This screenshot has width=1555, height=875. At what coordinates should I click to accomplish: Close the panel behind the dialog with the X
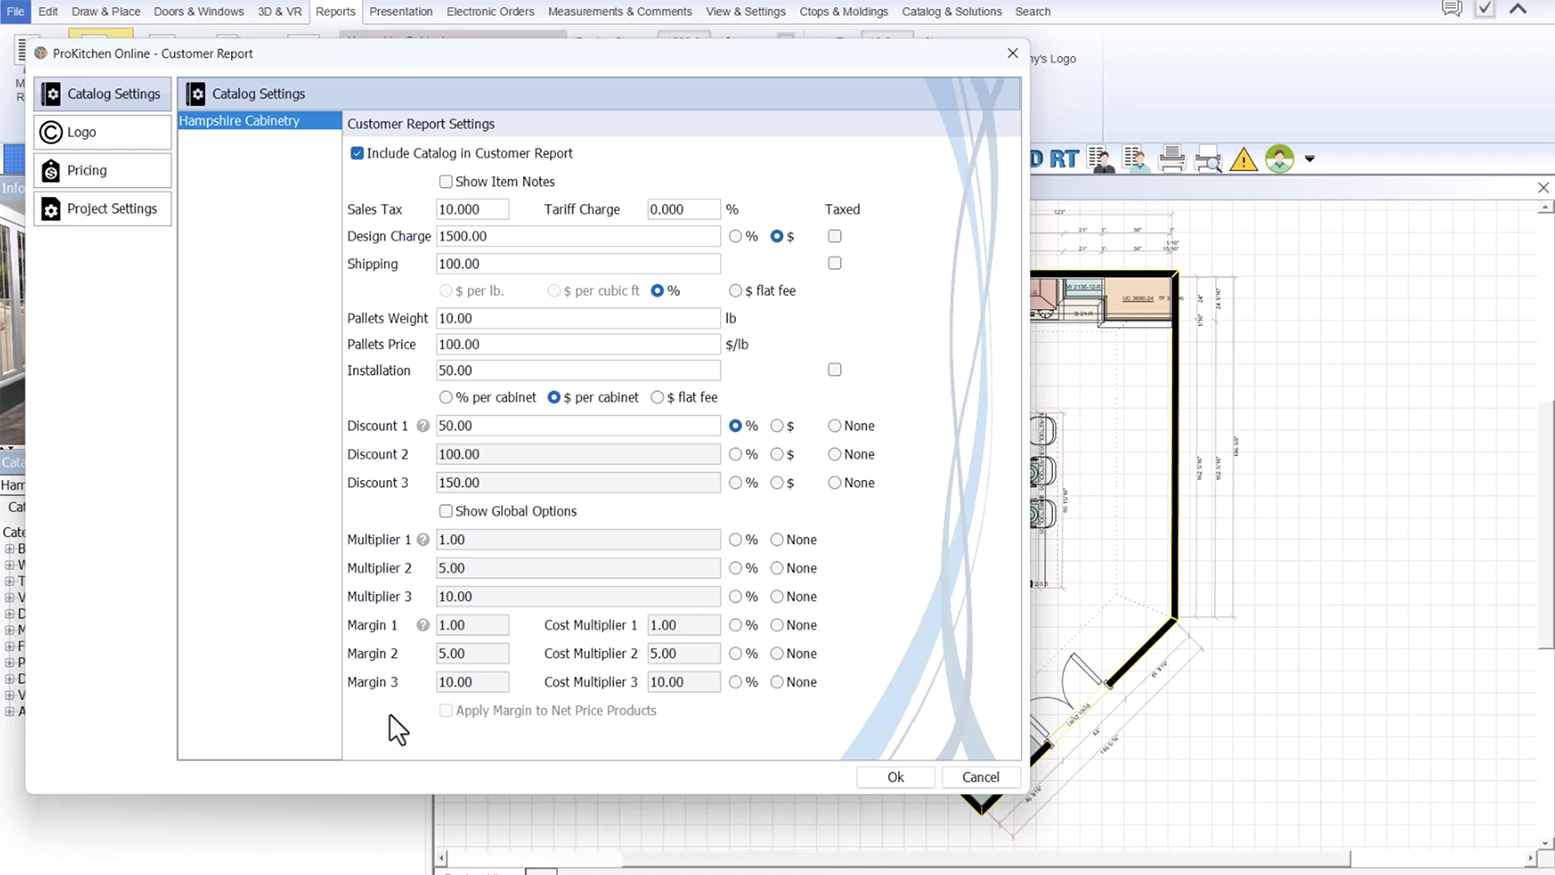click(x=1543, y=187)
